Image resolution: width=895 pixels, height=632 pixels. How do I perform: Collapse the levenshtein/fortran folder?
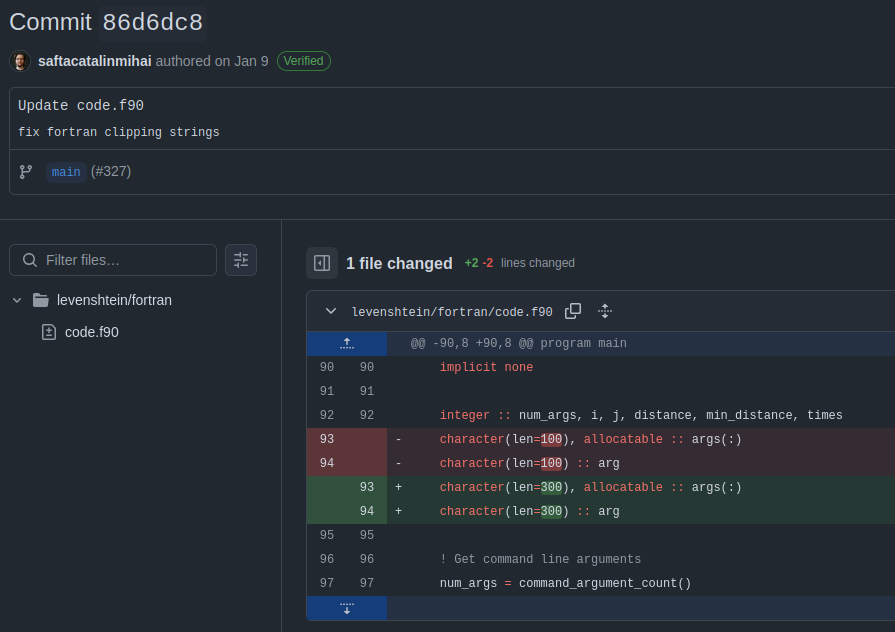click(x=17, y=300)
